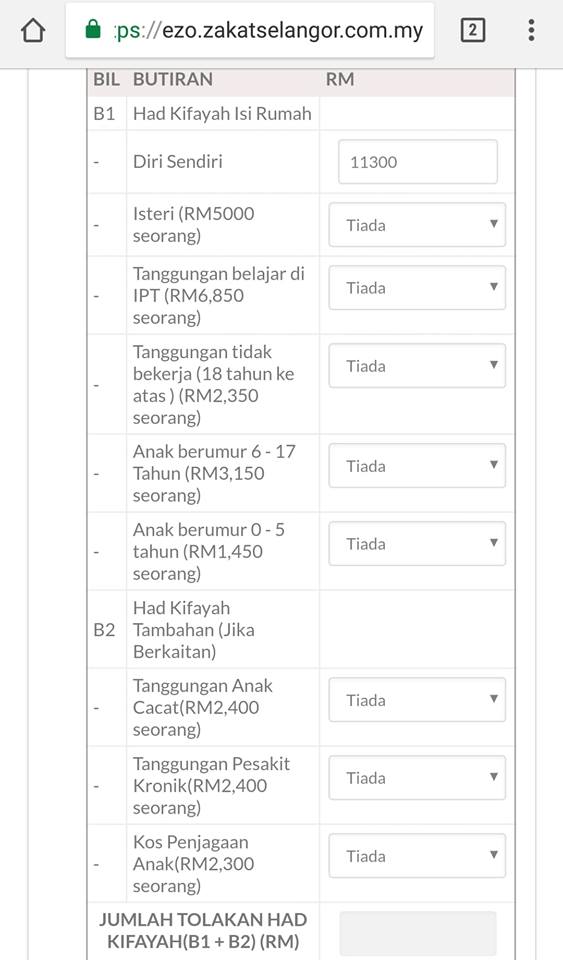Click the Had Kifayah Isi Rumah row label
563x960 pixels.
coord(222,113)
